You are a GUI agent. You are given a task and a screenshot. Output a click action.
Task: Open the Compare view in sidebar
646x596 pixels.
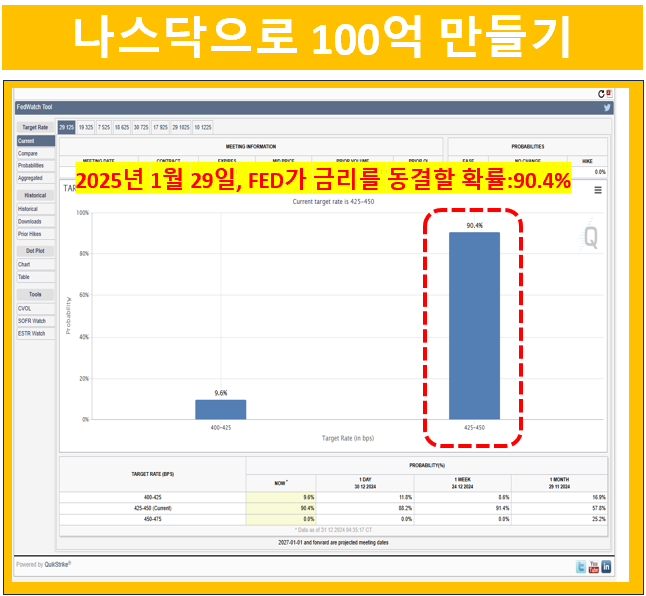(36, 153)
